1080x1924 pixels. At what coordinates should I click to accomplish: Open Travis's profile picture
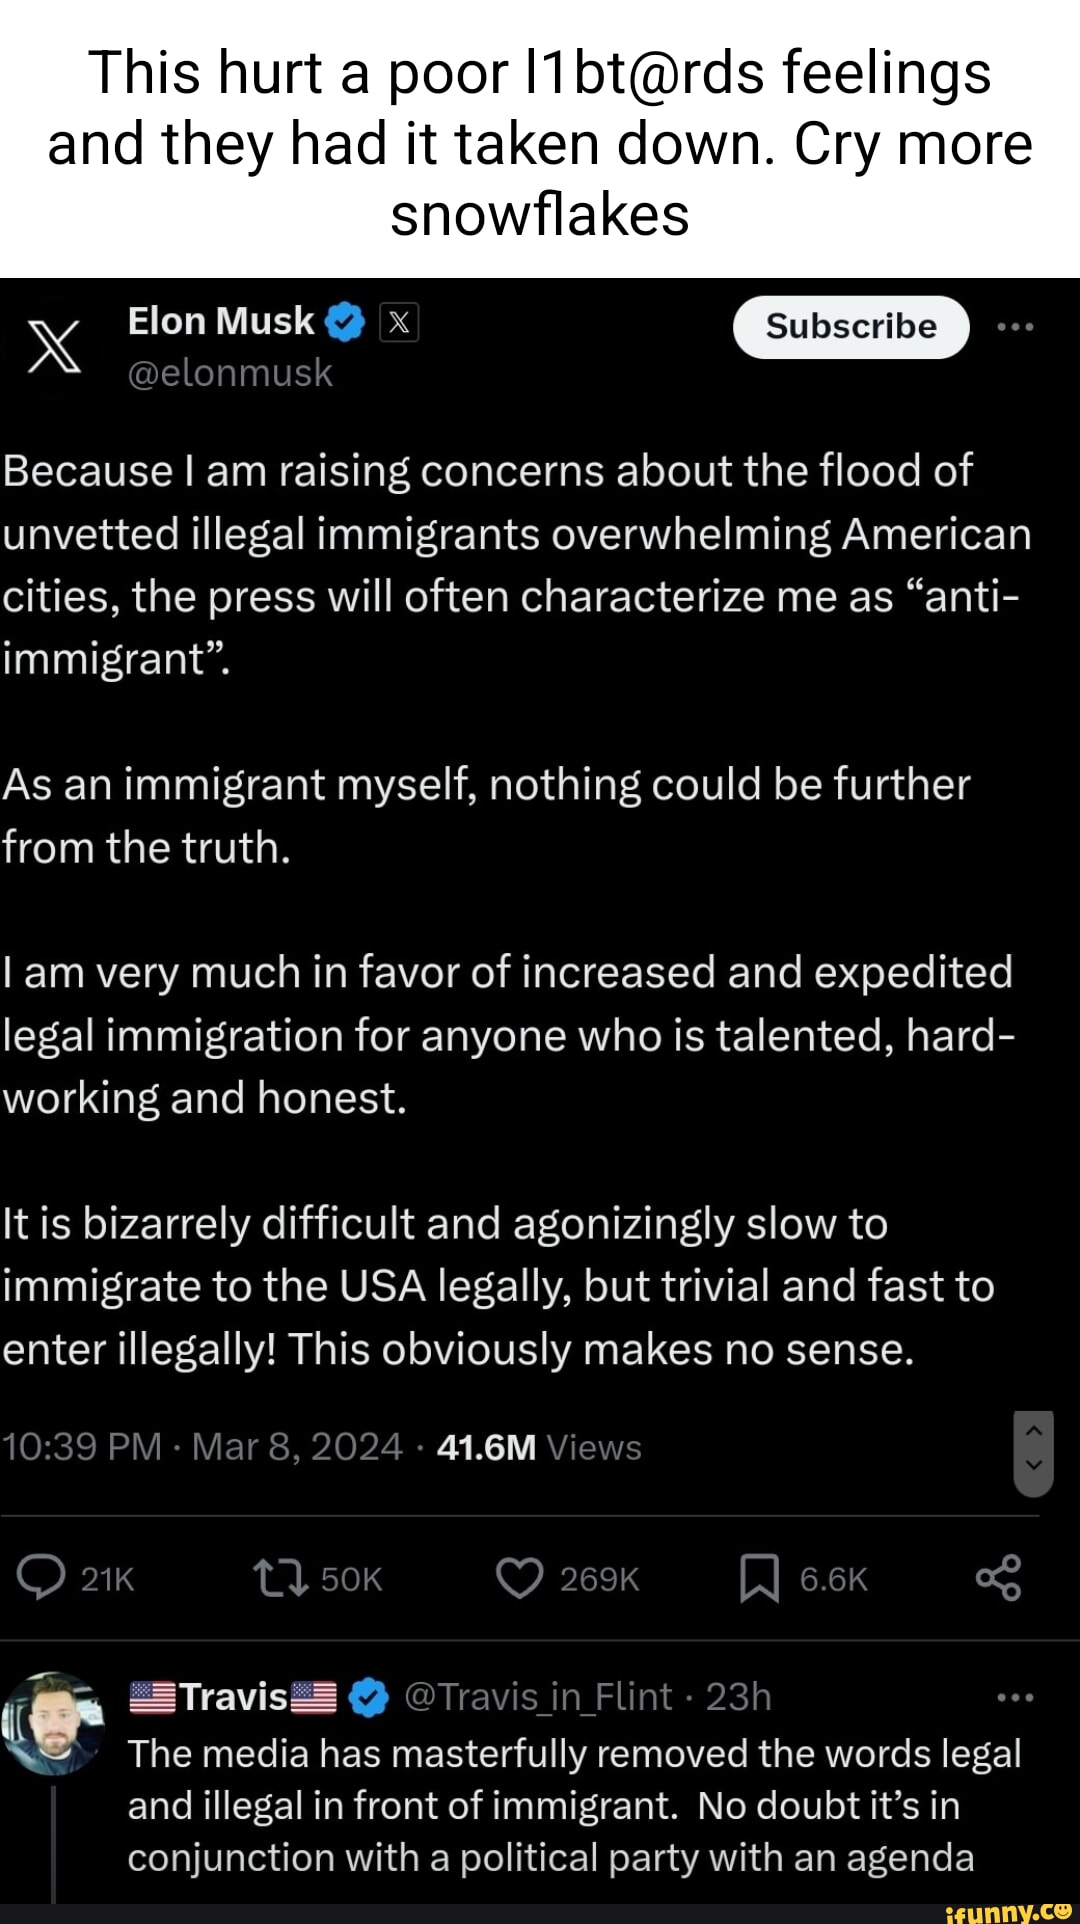pyautogui.click(x=54, y=1722)
